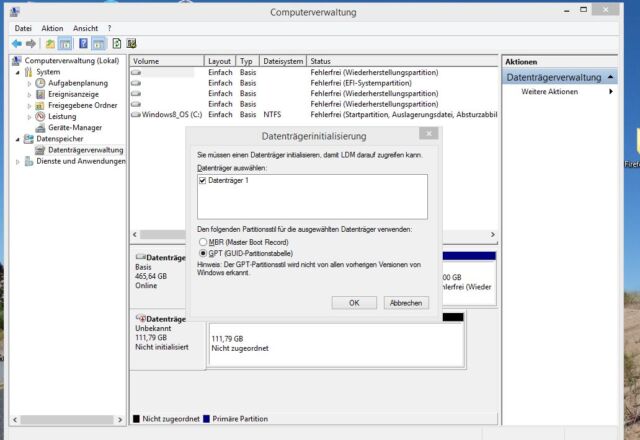Click Abbrechen to cancel initialization
The image size is (640, 440).
(x=405, y=303)
